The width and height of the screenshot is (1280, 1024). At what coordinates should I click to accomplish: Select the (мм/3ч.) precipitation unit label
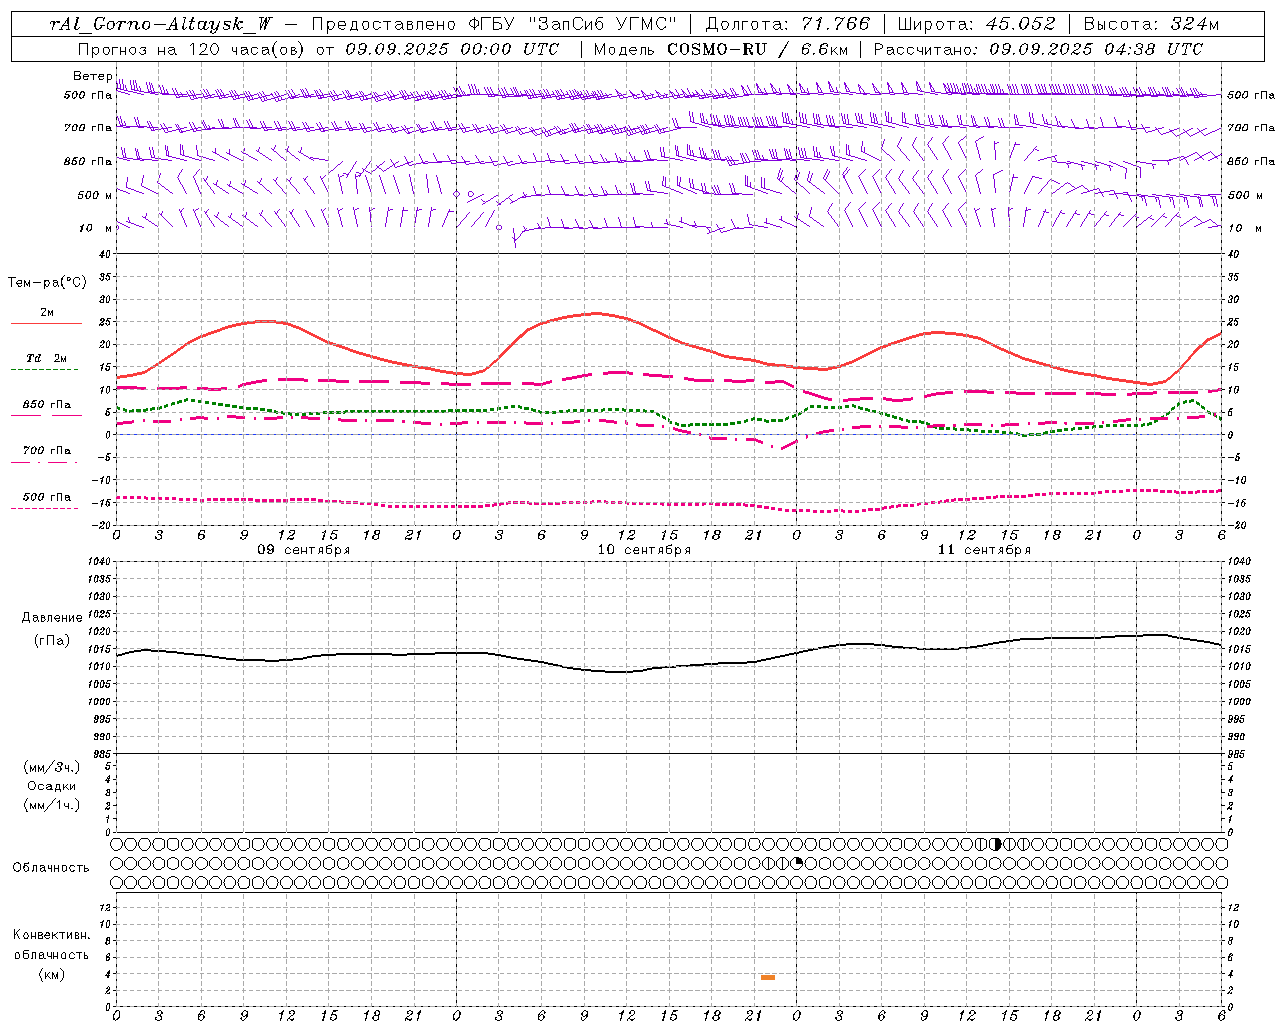(52, 767)
